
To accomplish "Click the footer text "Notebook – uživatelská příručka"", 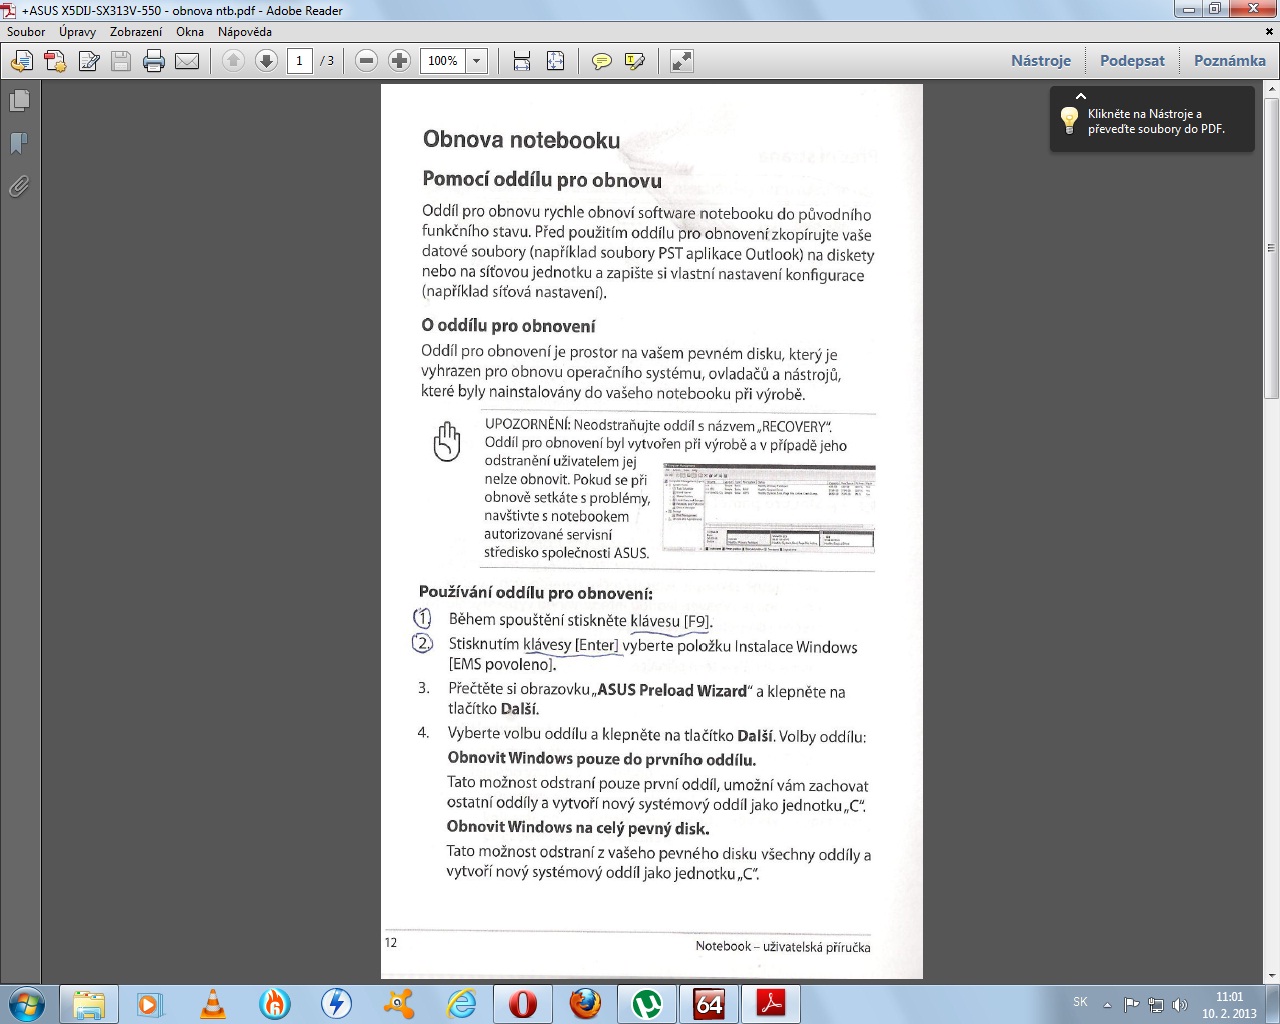I will point(783,947).
